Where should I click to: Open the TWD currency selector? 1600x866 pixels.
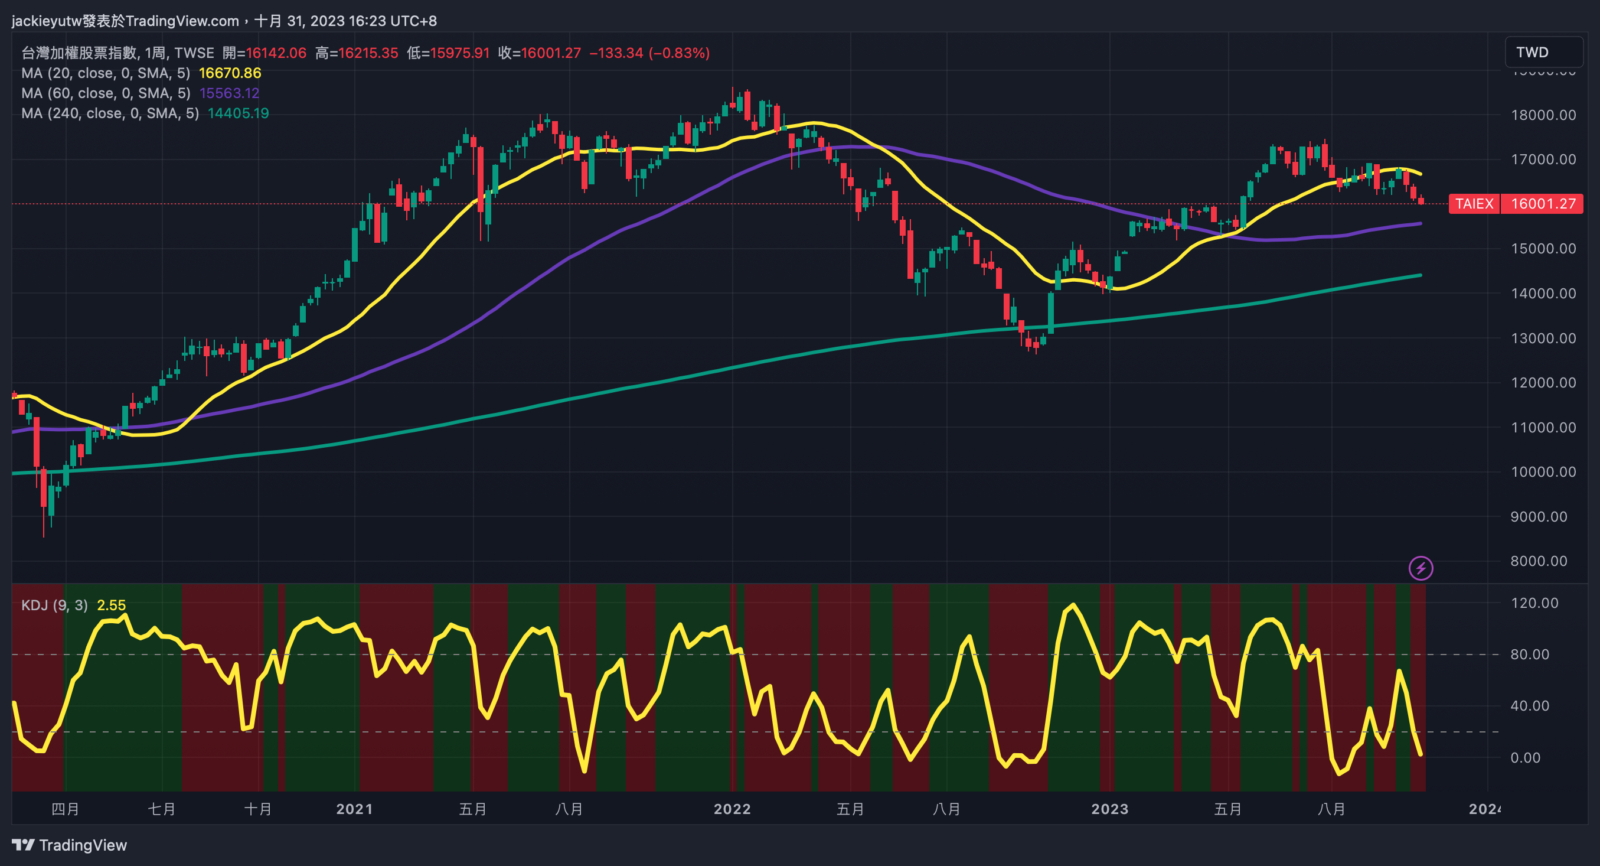pyautogui.click(x=1542, y=52)
